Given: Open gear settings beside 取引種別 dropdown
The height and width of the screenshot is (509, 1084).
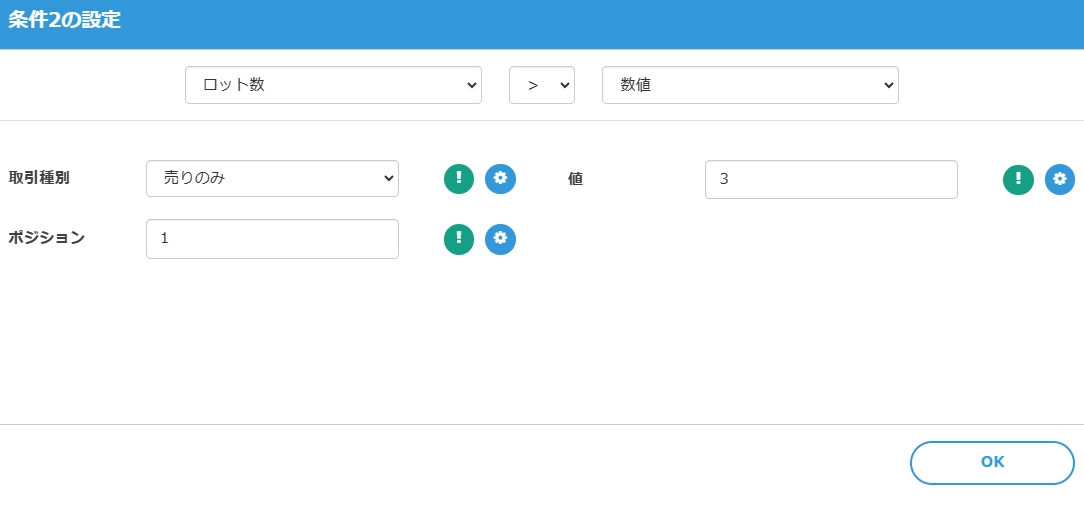Looking at the screenshot, I should coord(501,179).
